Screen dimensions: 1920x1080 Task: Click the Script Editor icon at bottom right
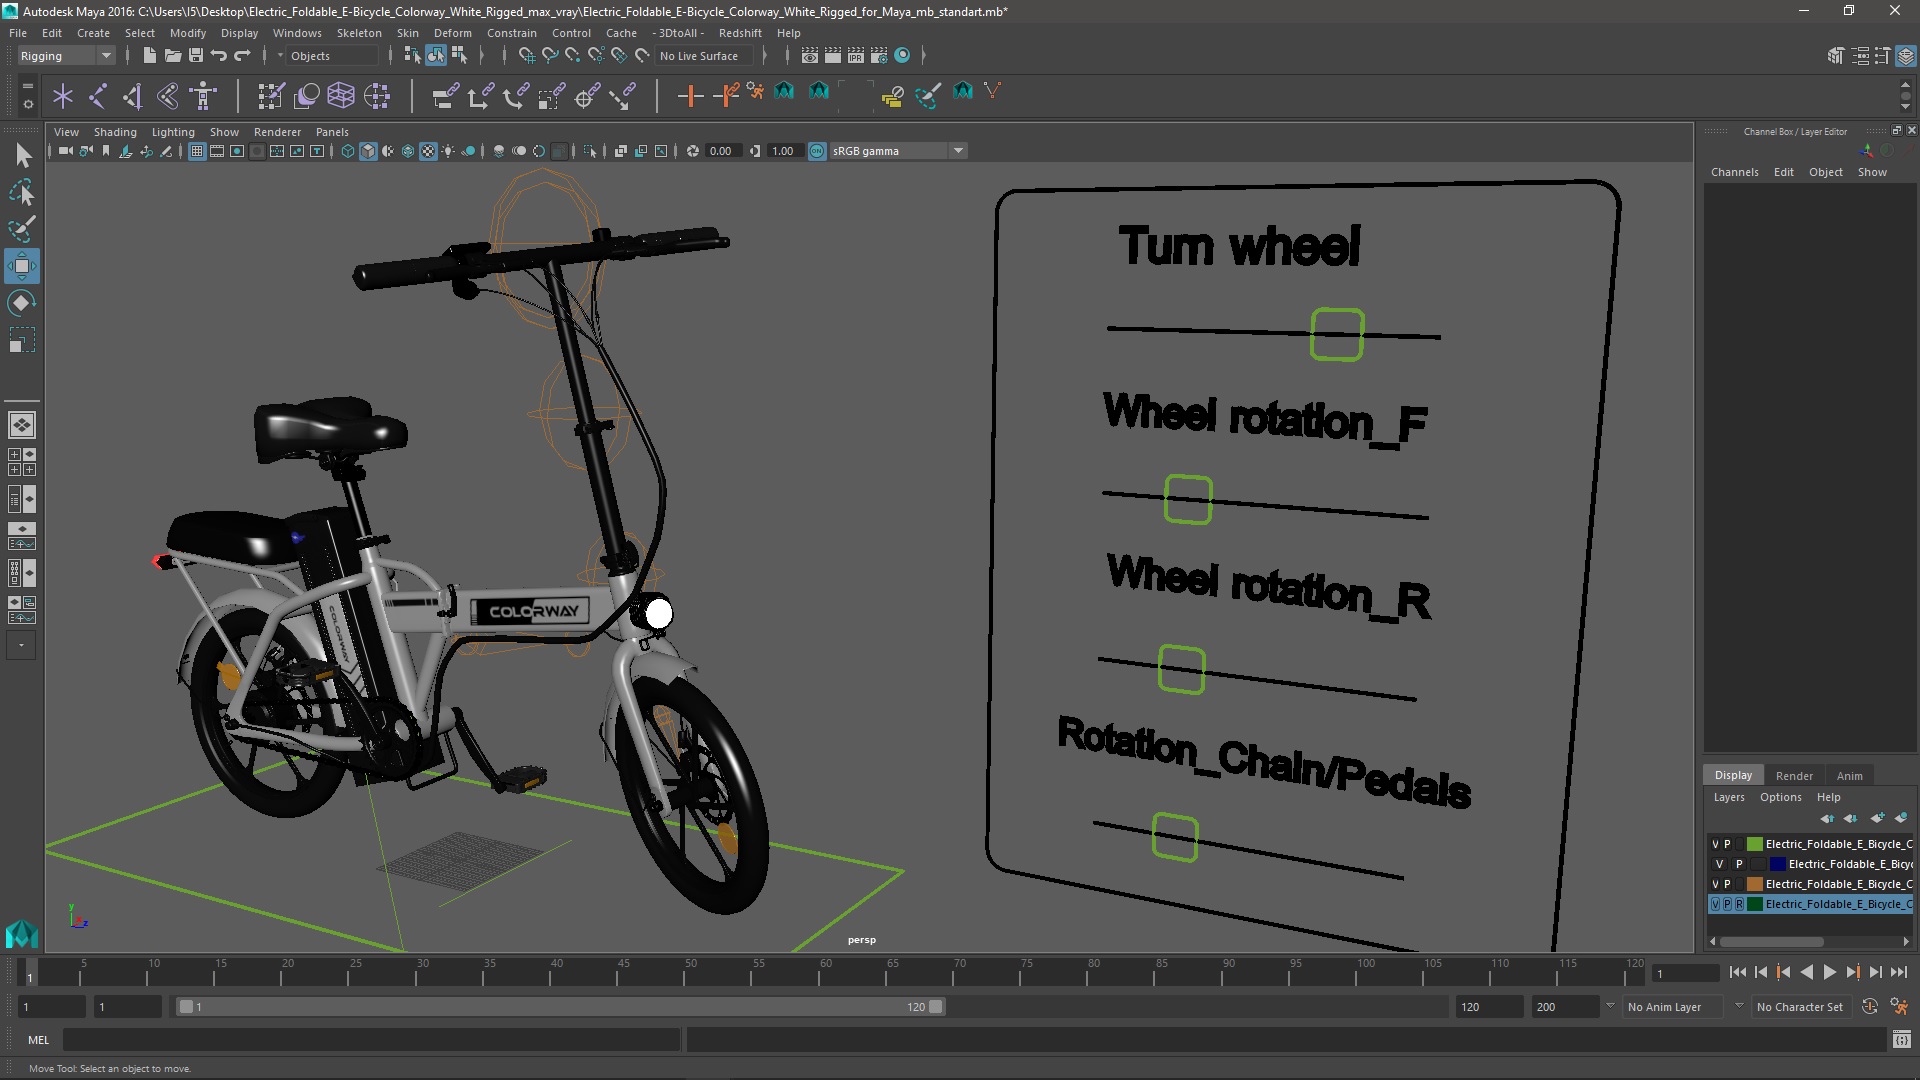click(1901, 1040)
